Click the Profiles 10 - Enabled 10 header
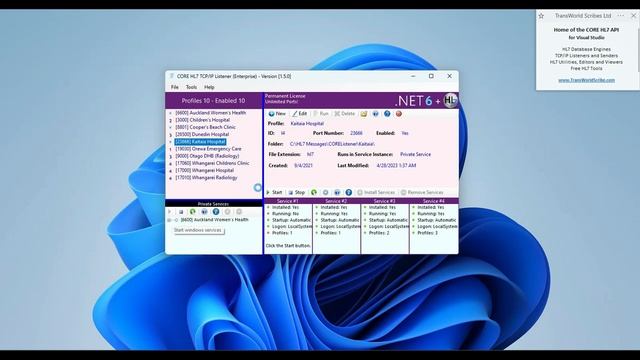Viewport: 640px width, 360px height. [213, 100]
